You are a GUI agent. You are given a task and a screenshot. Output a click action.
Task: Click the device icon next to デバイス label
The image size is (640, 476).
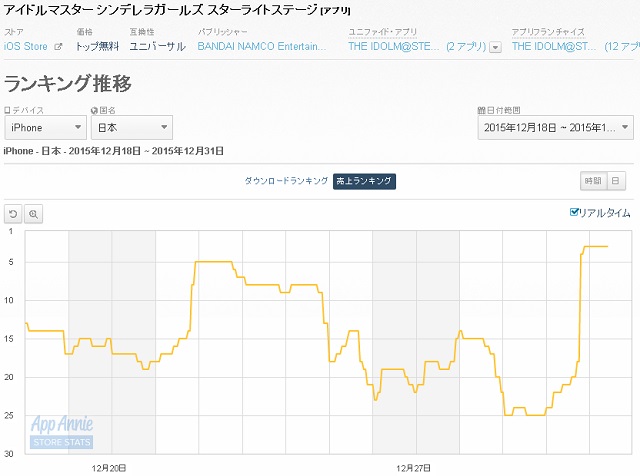click(7, 110)
